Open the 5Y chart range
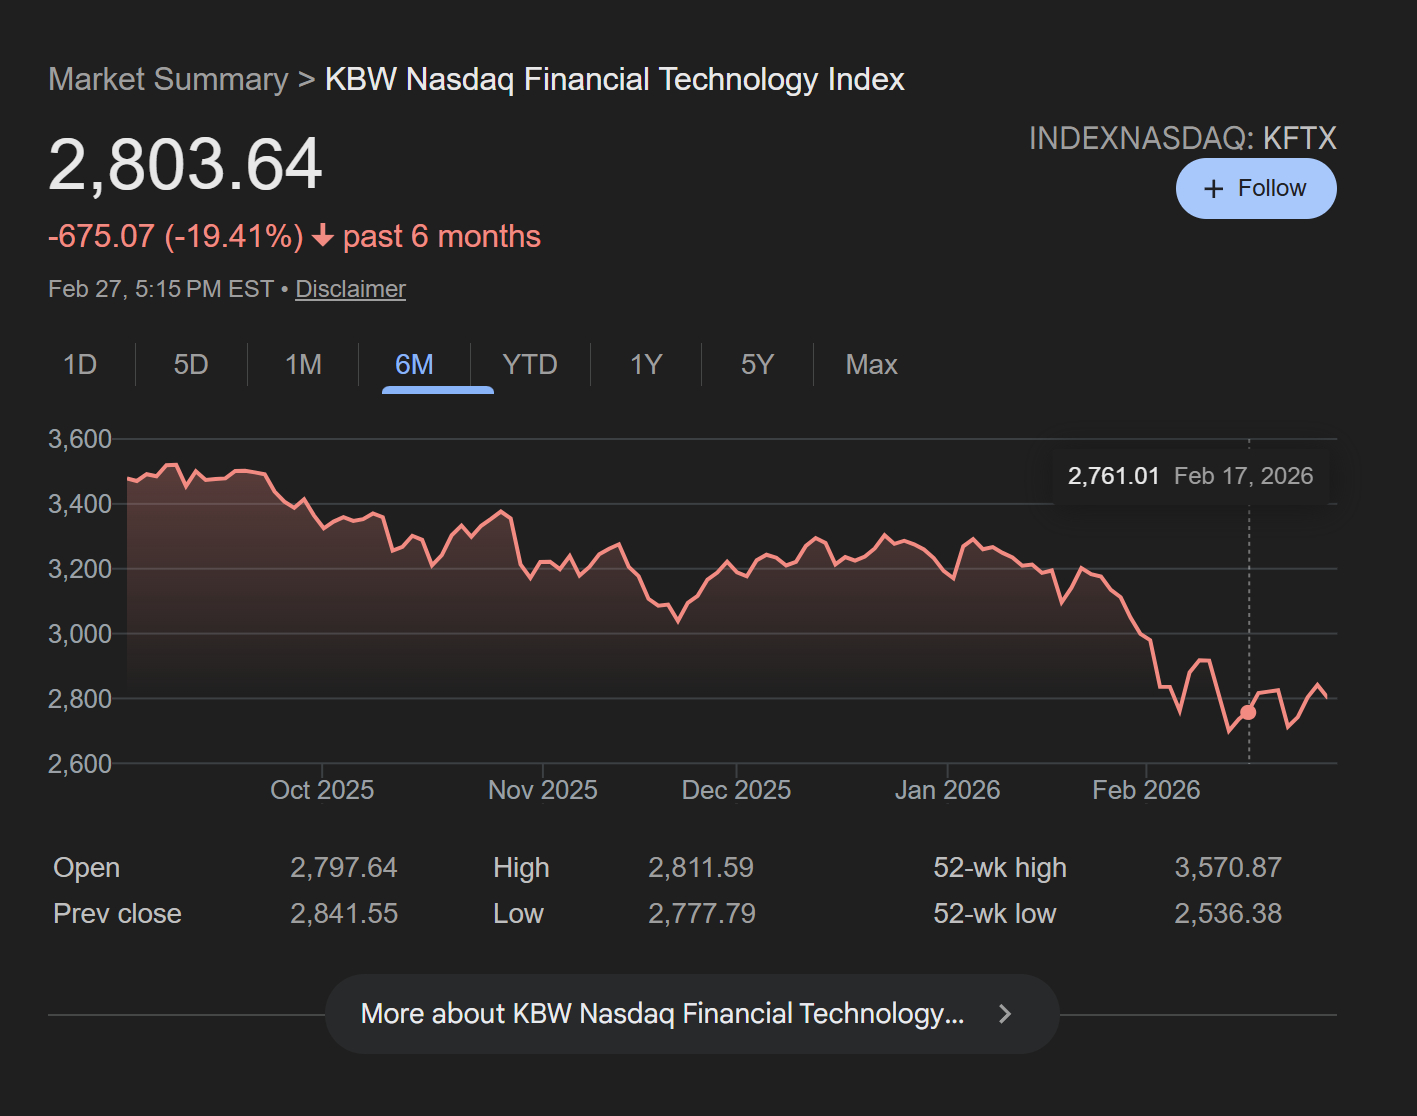1417x1116 pixels. [757, 365]
